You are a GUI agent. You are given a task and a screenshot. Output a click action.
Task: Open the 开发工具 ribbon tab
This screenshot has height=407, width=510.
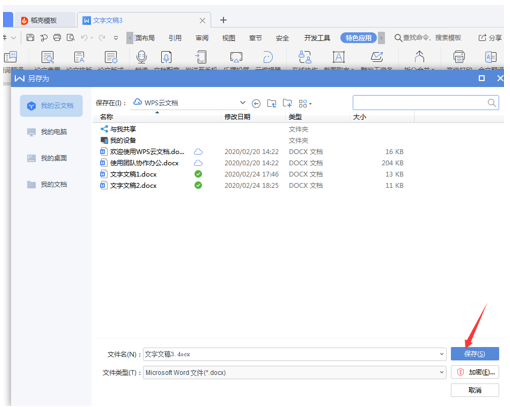coord(317,38)
